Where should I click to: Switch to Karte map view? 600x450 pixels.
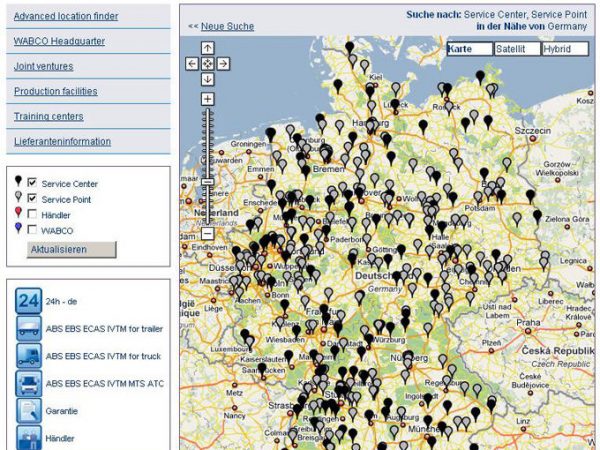pos(470,49)
